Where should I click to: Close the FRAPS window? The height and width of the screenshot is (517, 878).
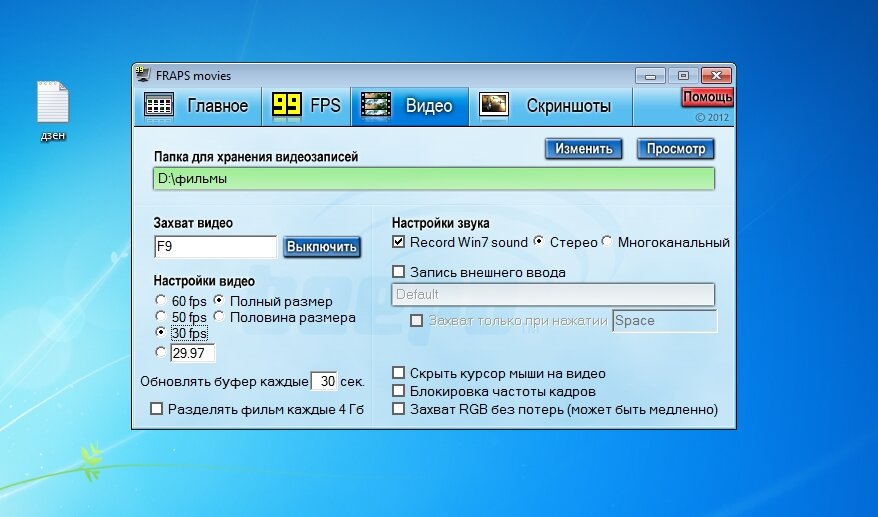click(716, 75)
